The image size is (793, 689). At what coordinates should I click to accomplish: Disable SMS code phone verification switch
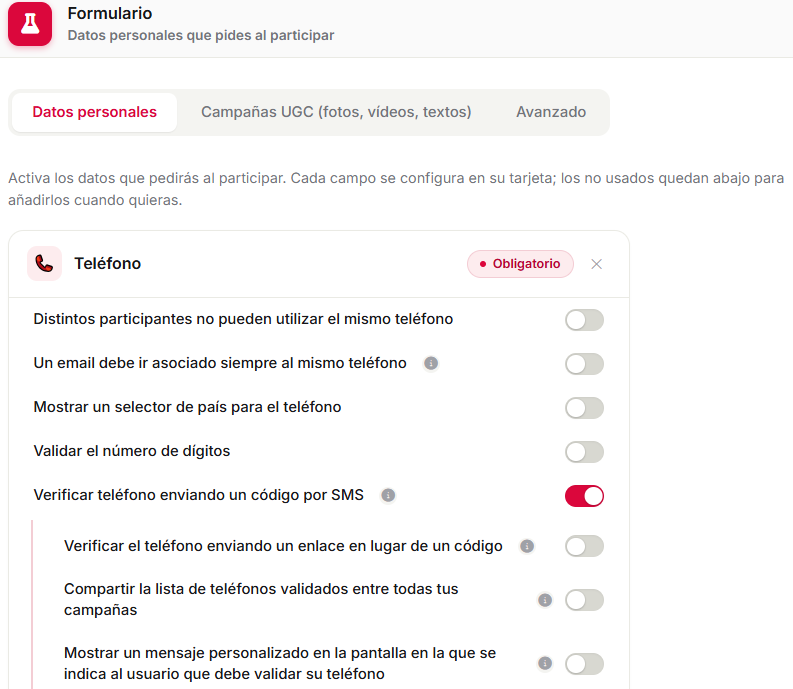(584, 496)
